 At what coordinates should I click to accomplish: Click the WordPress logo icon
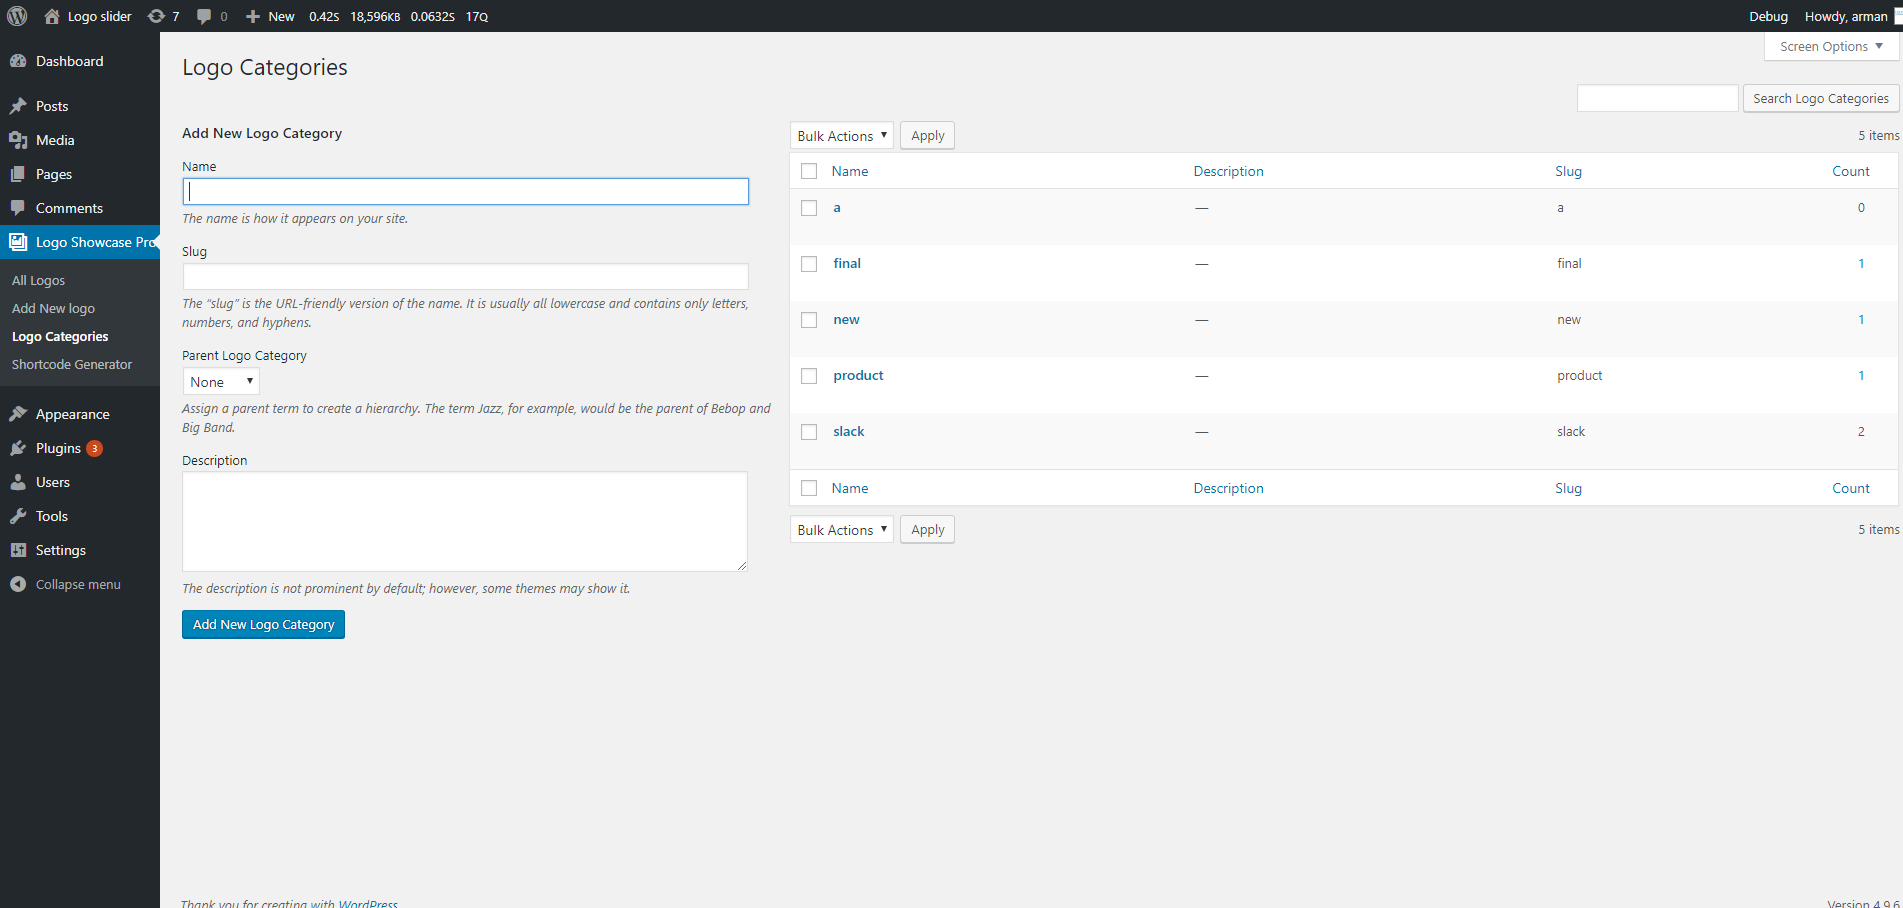[x=17, y=16]
